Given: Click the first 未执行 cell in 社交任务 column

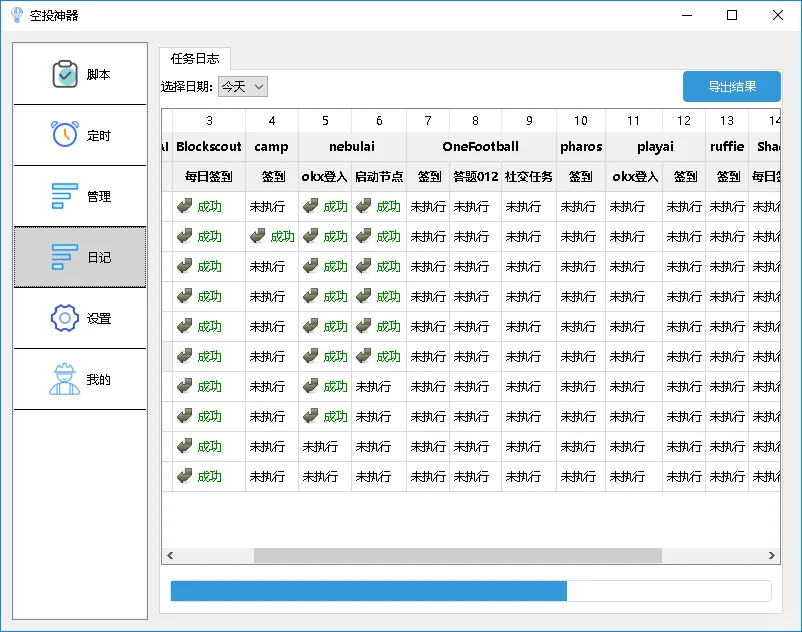Looking at the screenshot, I should point(529,207).
